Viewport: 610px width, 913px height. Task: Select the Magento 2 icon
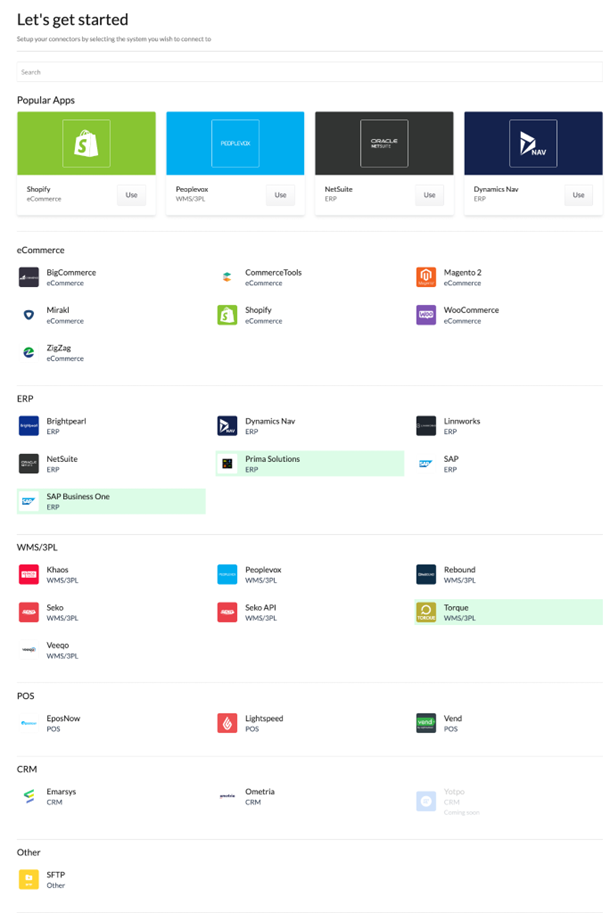click(426, 277)
